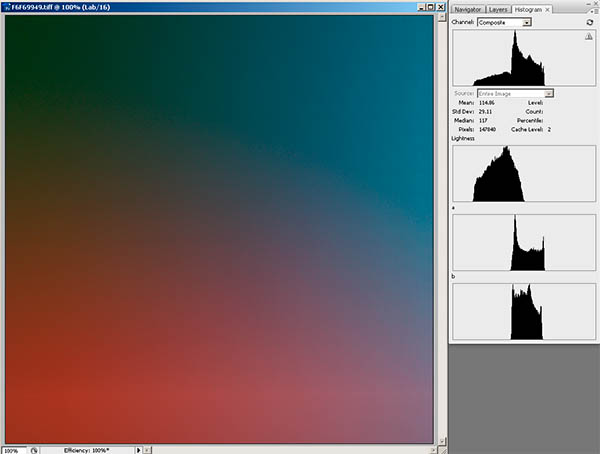Click the Mean value 114.86
The width and height of the screenshot is (600, 454).
pyautogui.click(x=487, y=103)
